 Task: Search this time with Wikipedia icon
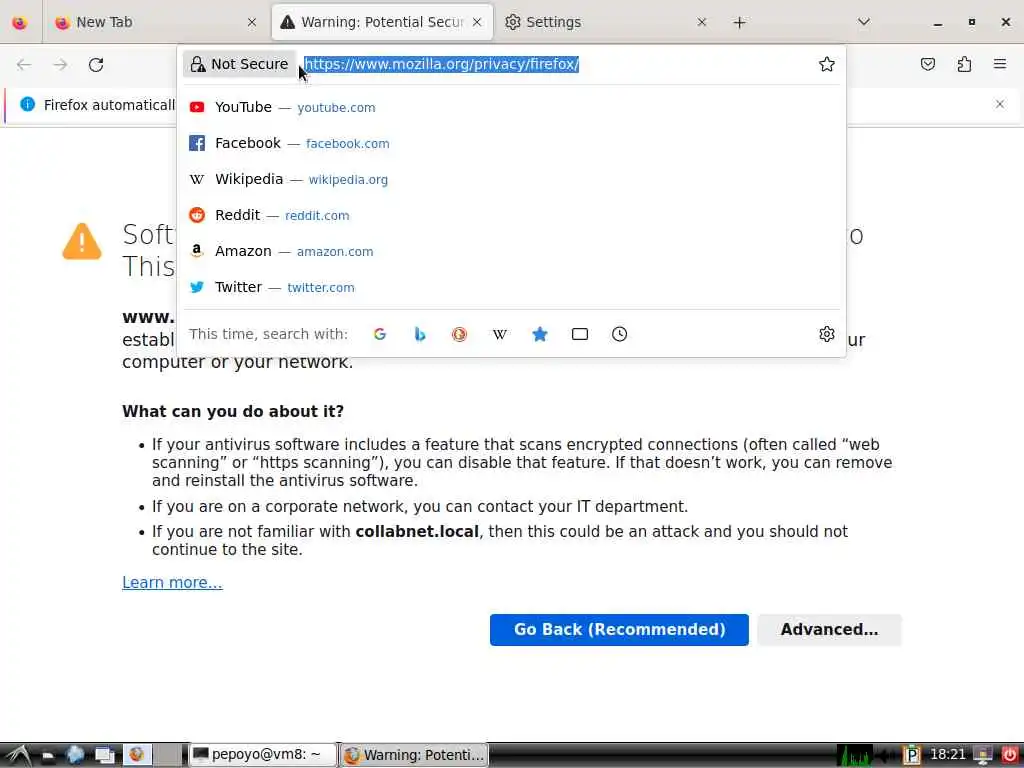[500, 334]
